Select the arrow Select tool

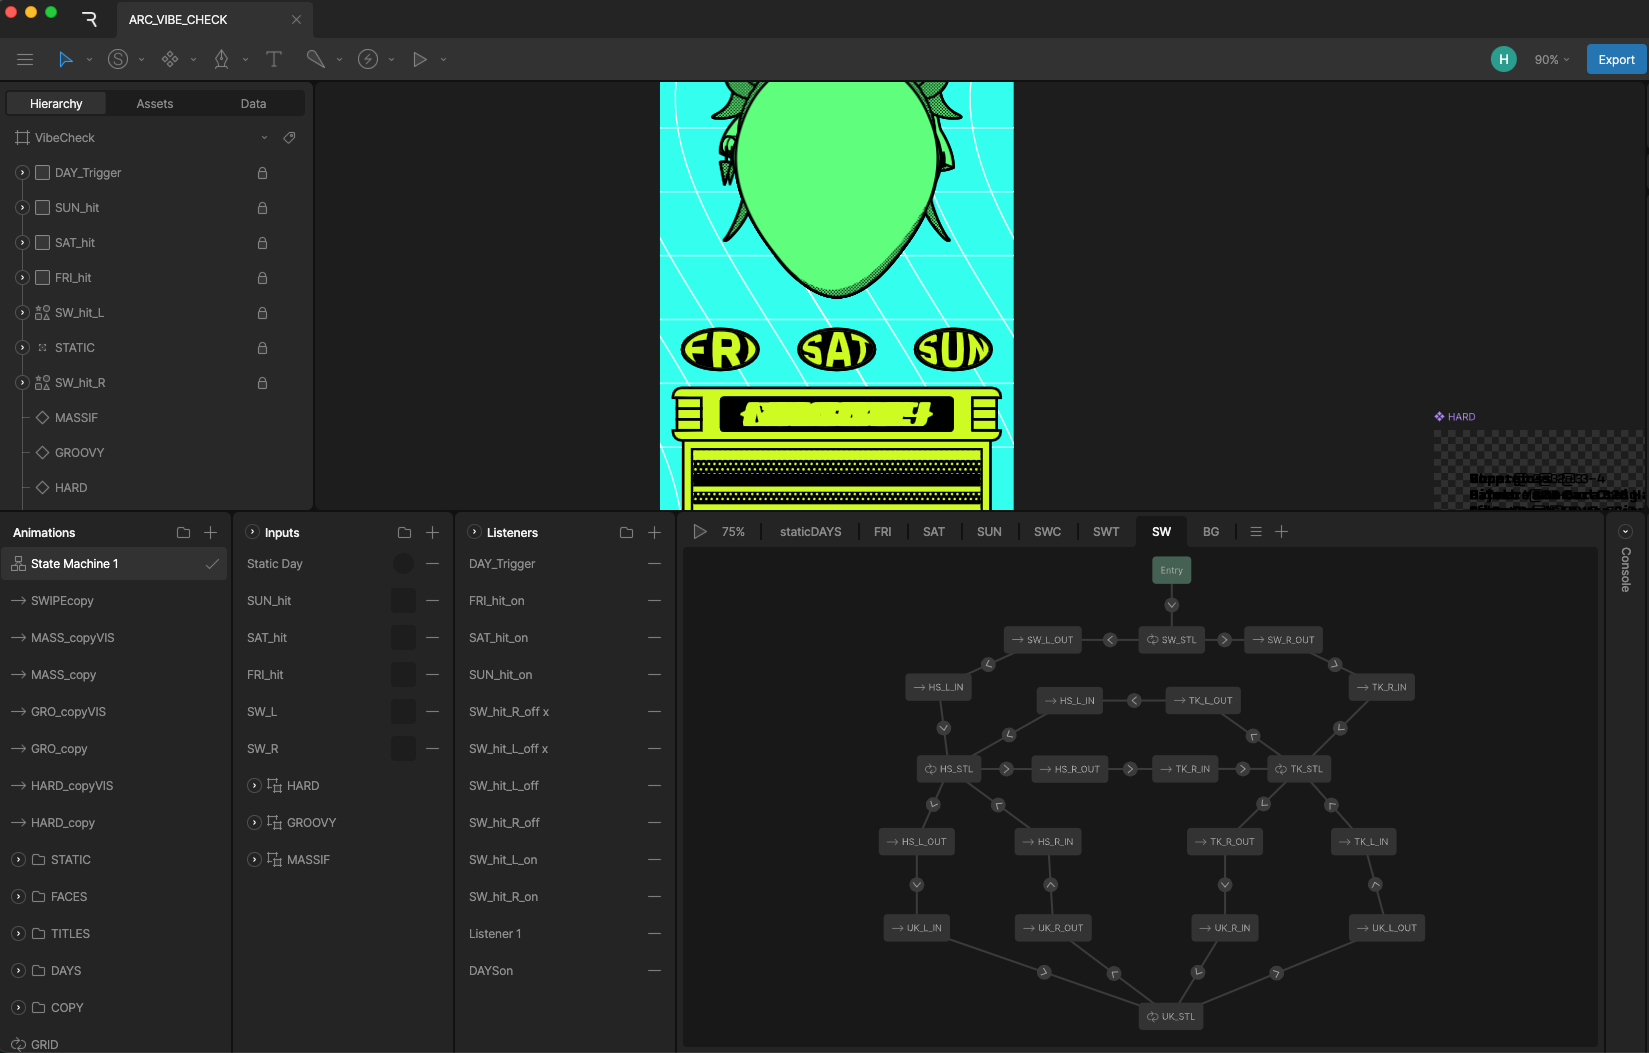(x=65, y=60)
